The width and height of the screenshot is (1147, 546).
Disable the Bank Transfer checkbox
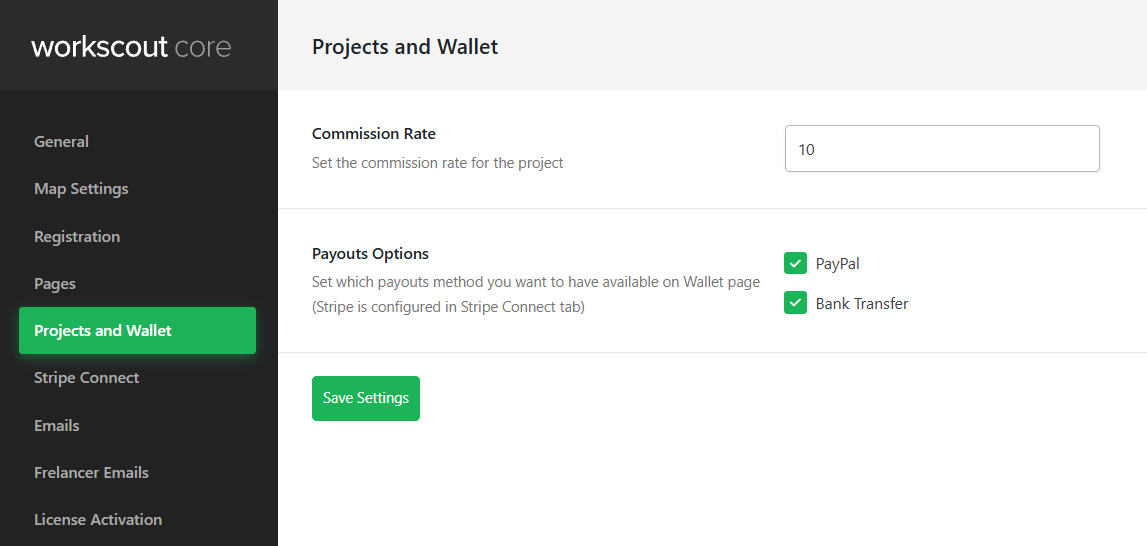tap(795, 303)
